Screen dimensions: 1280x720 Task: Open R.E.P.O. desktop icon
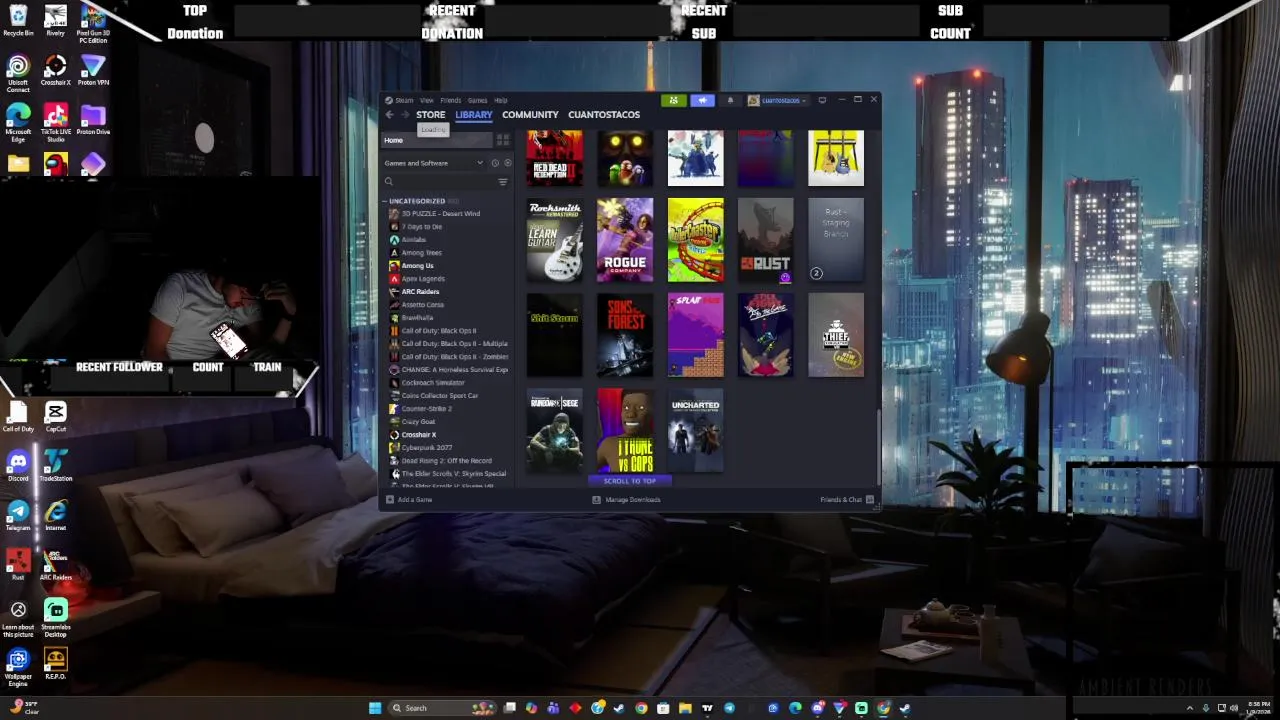55,664
